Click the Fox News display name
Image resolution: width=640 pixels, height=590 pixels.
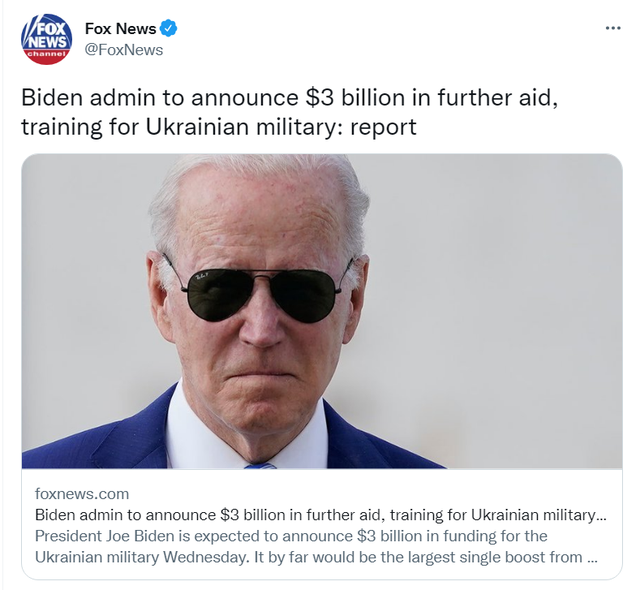click(120, 29)
